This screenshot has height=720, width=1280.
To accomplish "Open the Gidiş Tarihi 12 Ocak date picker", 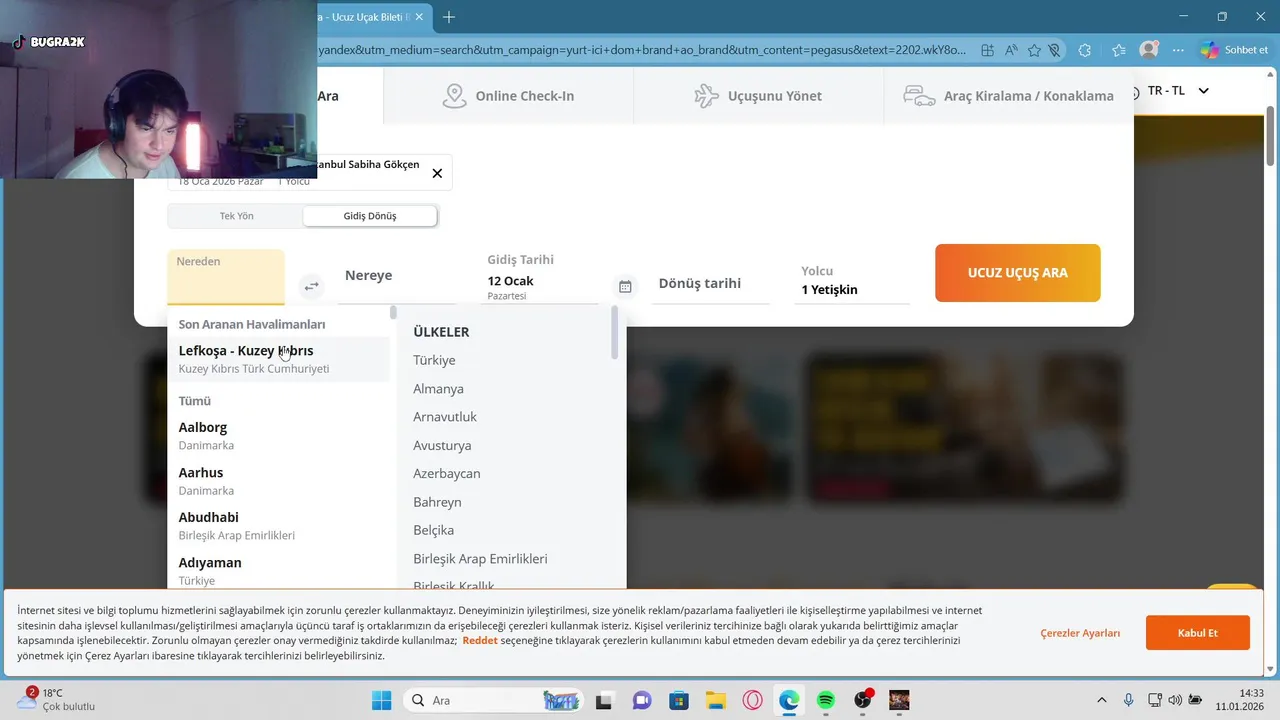I will [x=542, y=276].
